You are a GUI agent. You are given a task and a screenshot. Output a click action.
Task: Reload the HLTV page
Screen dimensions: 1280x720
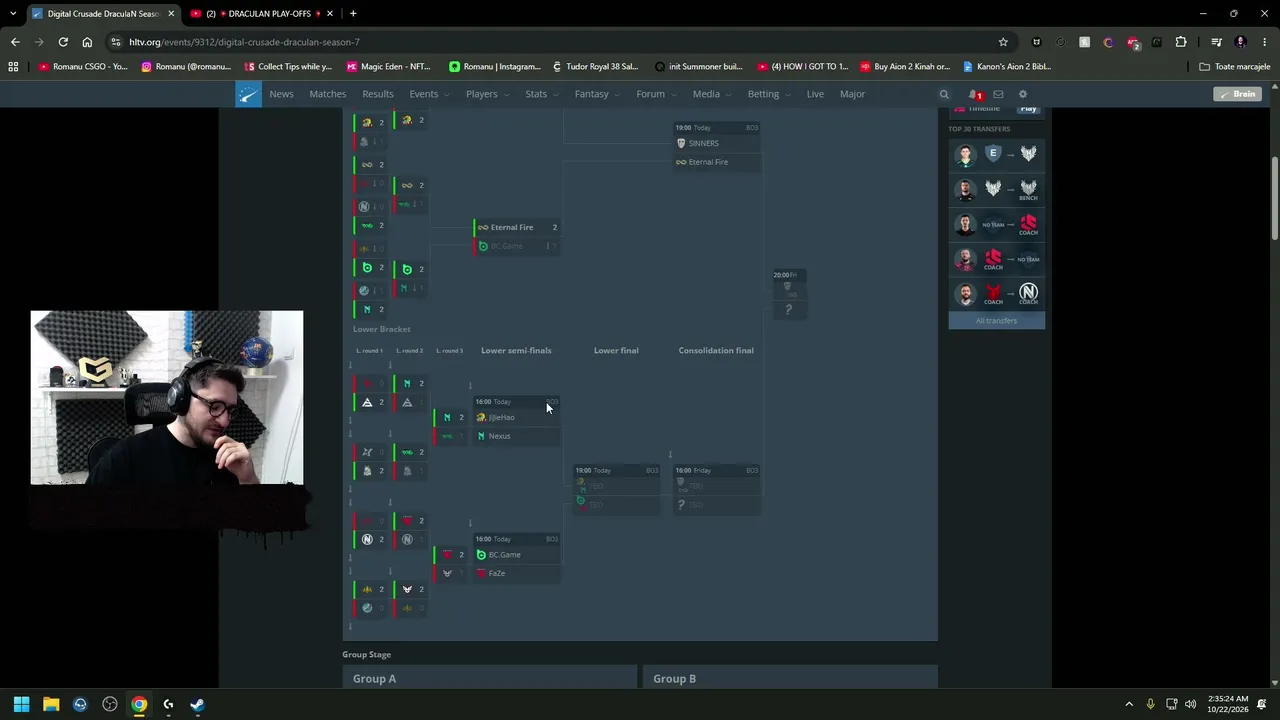tap(63, 42)
